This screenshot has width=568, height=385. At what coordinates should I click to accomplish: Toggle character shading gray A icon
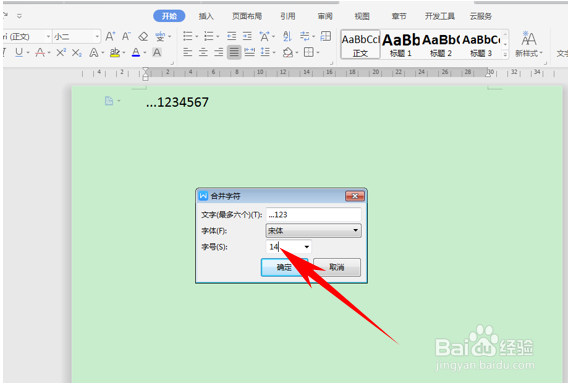(157, 53)
